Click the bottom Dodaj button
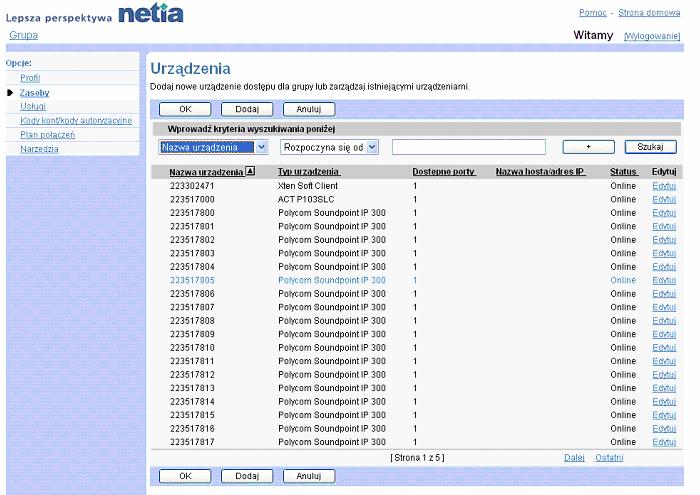This screenshot has width=700, height=495. pos(247,476)
